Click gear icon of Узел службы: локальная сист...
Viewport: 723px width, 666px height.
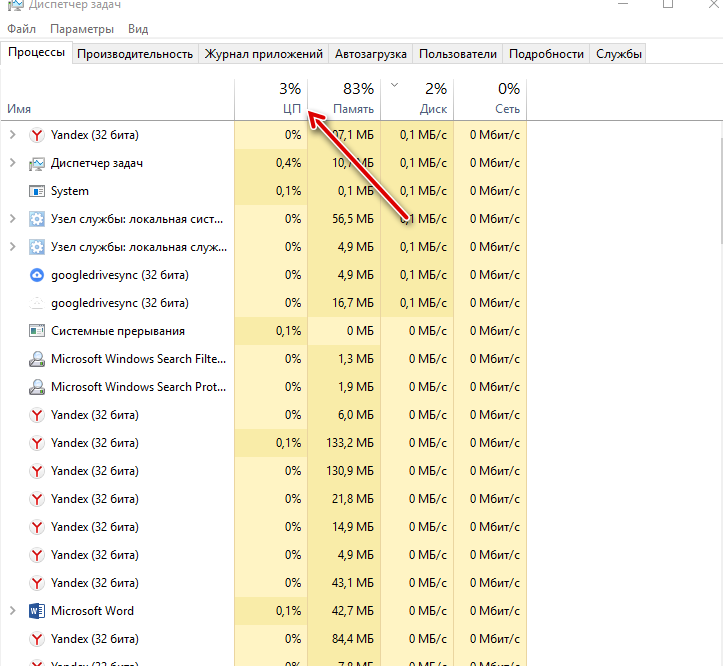pyautogui.click(x=37, y=219)
